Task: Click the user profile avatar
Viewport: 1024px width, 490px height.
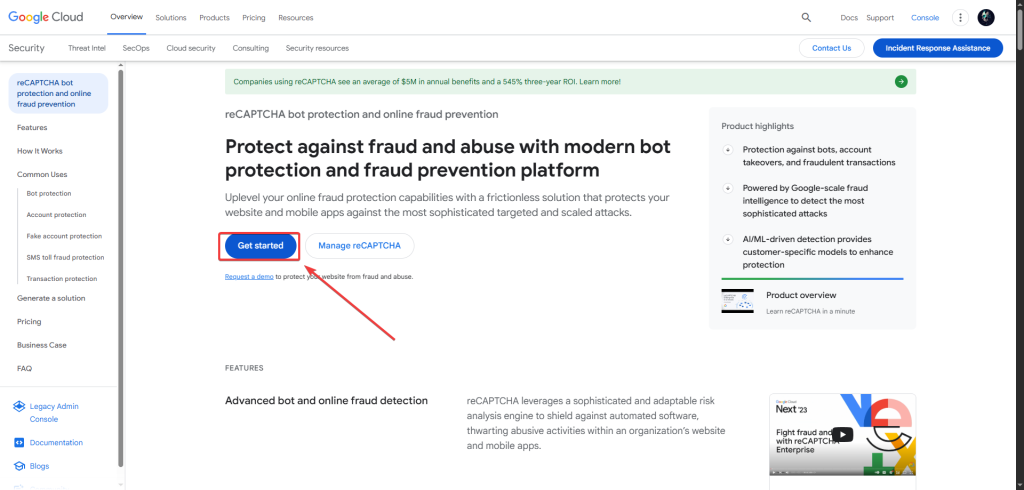Action: [x=986, y=17]
